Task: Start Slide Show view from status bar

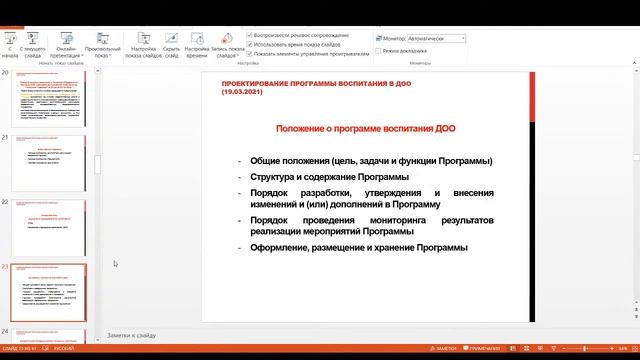Action: pos(553,349)
